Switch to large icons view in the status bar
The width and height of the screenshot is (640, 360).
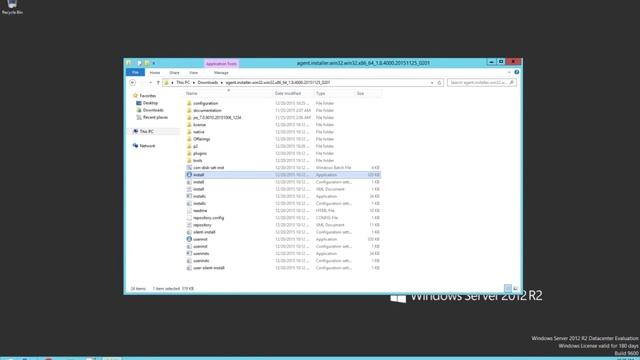point(516,289)
